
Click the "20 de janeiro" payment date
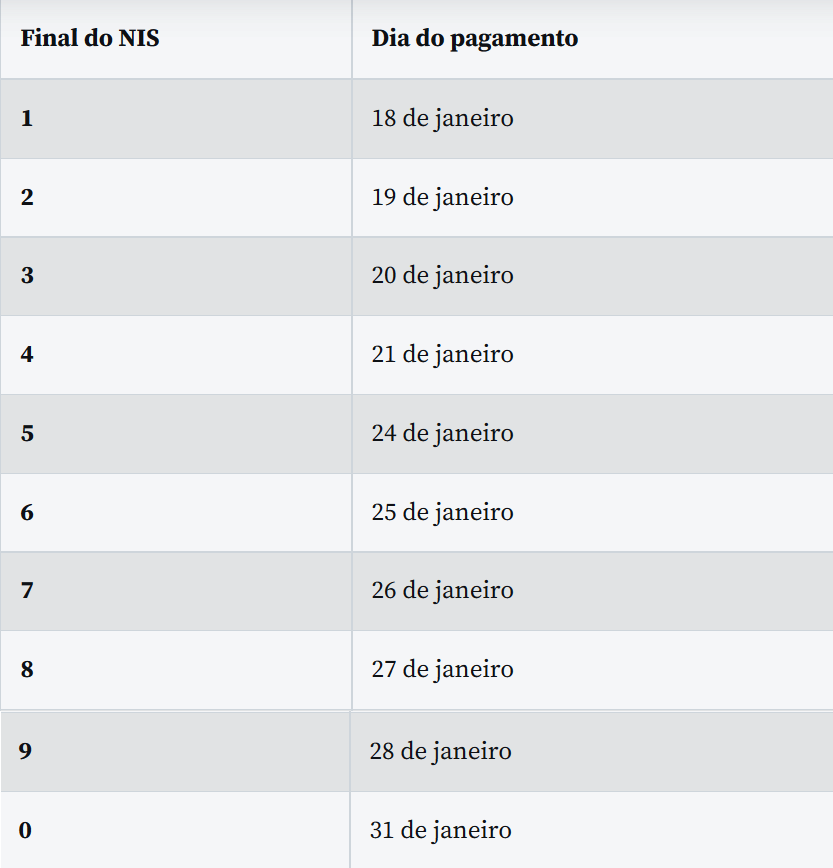pos(442,275)
